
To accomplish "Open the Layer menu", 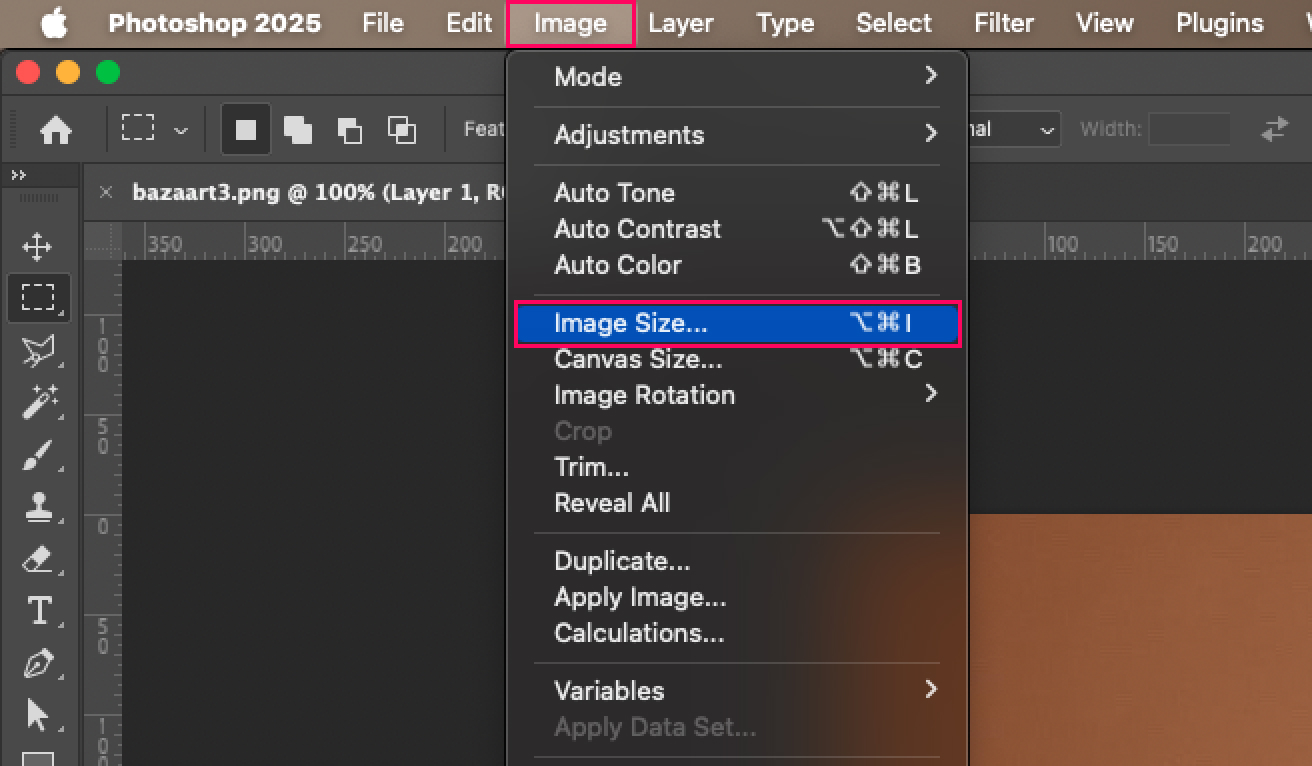I will [x=681, y=23].
